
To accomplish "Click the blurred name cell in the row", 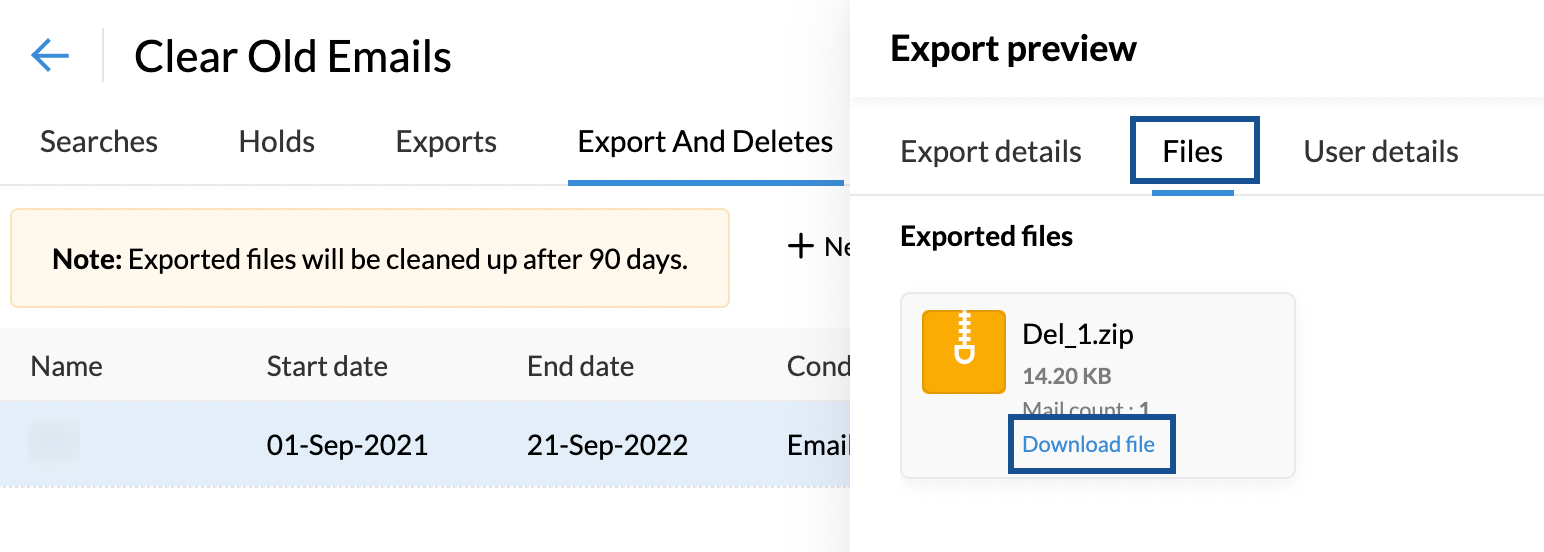I will (54, 444).
